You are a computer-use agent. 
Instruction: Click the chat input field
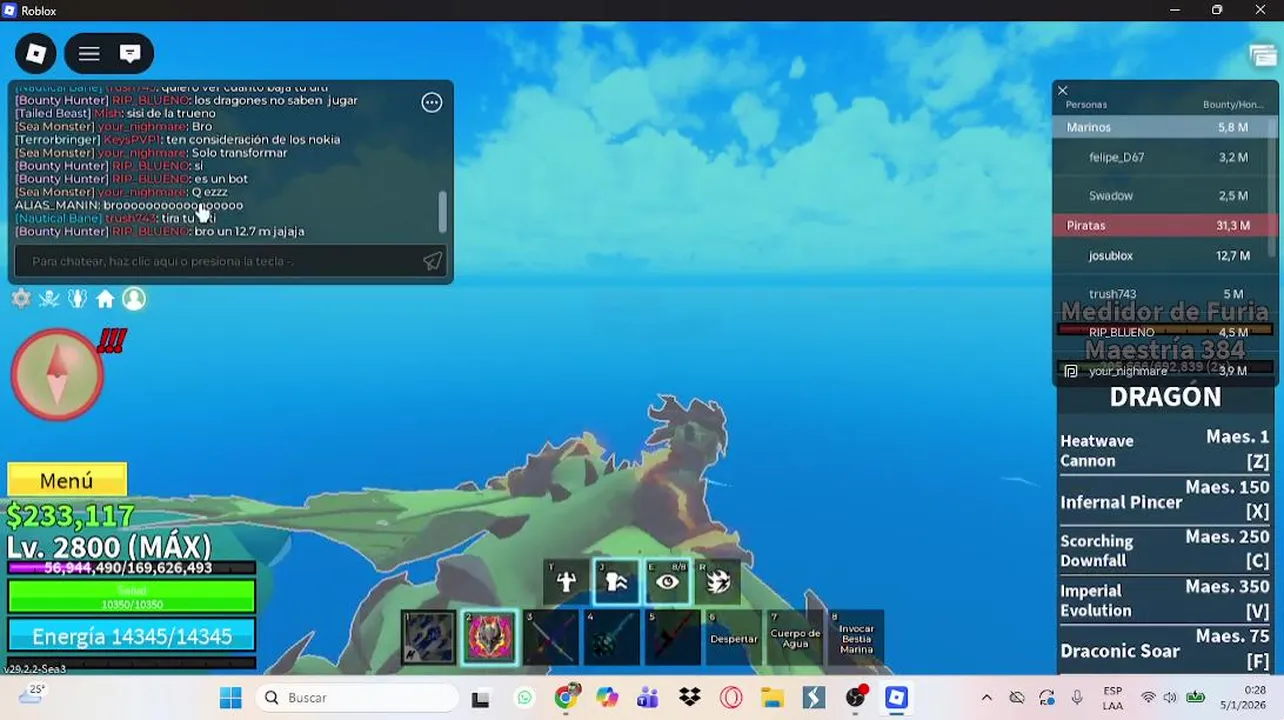pyautogui.click(x=232, y=261)
